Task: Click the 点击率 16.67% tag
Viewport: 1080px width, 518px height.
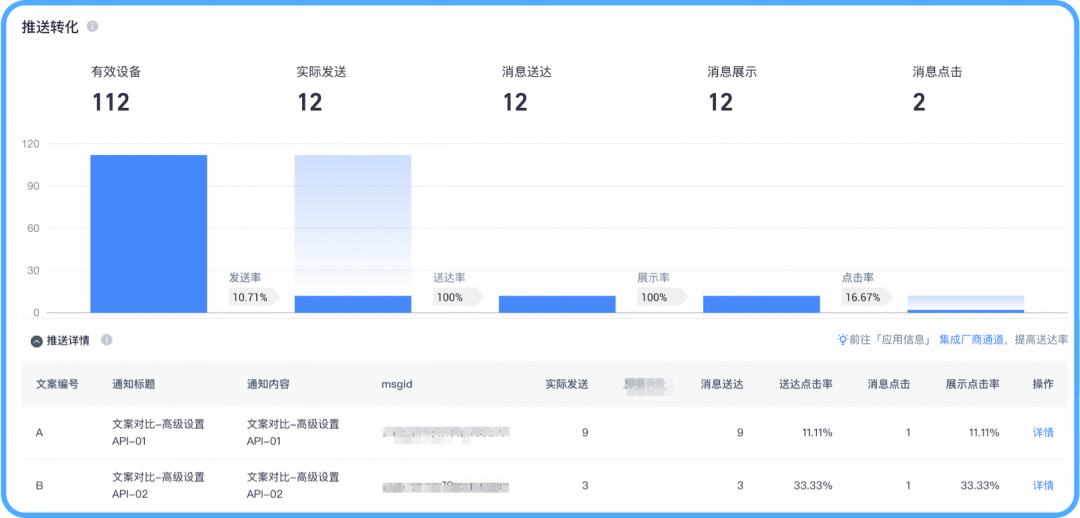Action: pos(866,298)
